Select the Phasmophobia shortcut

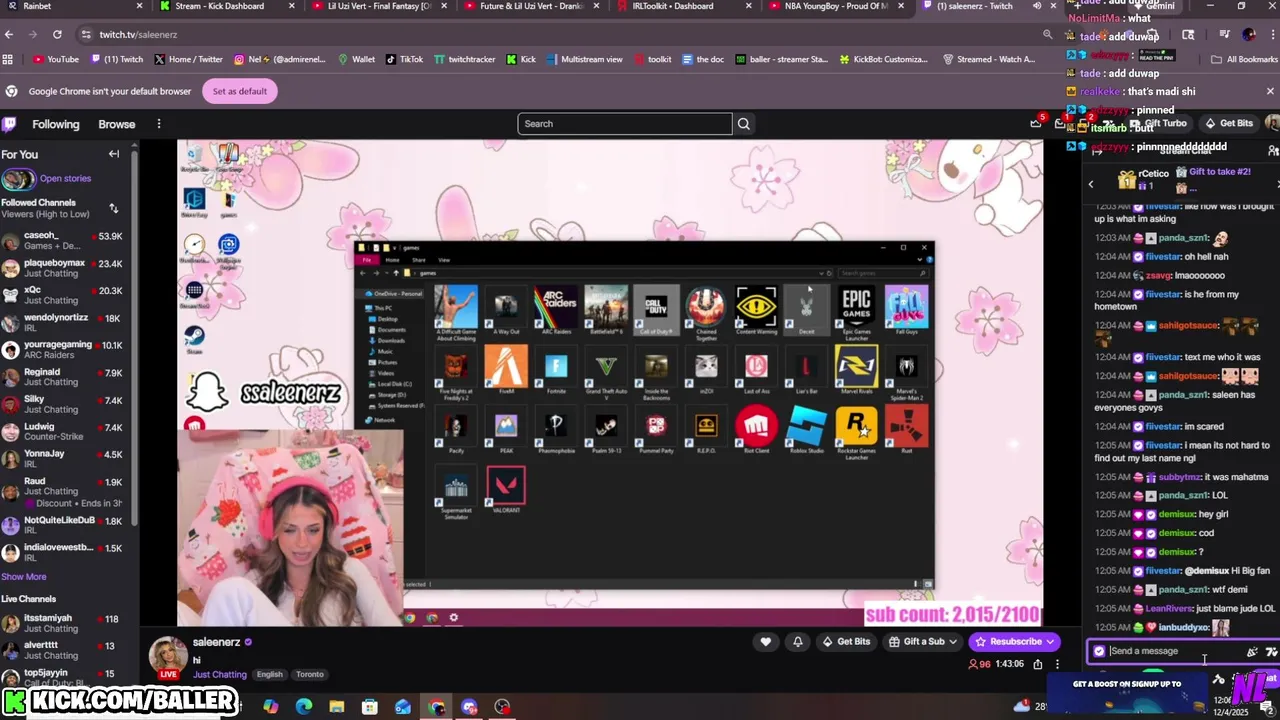(556, 429)
